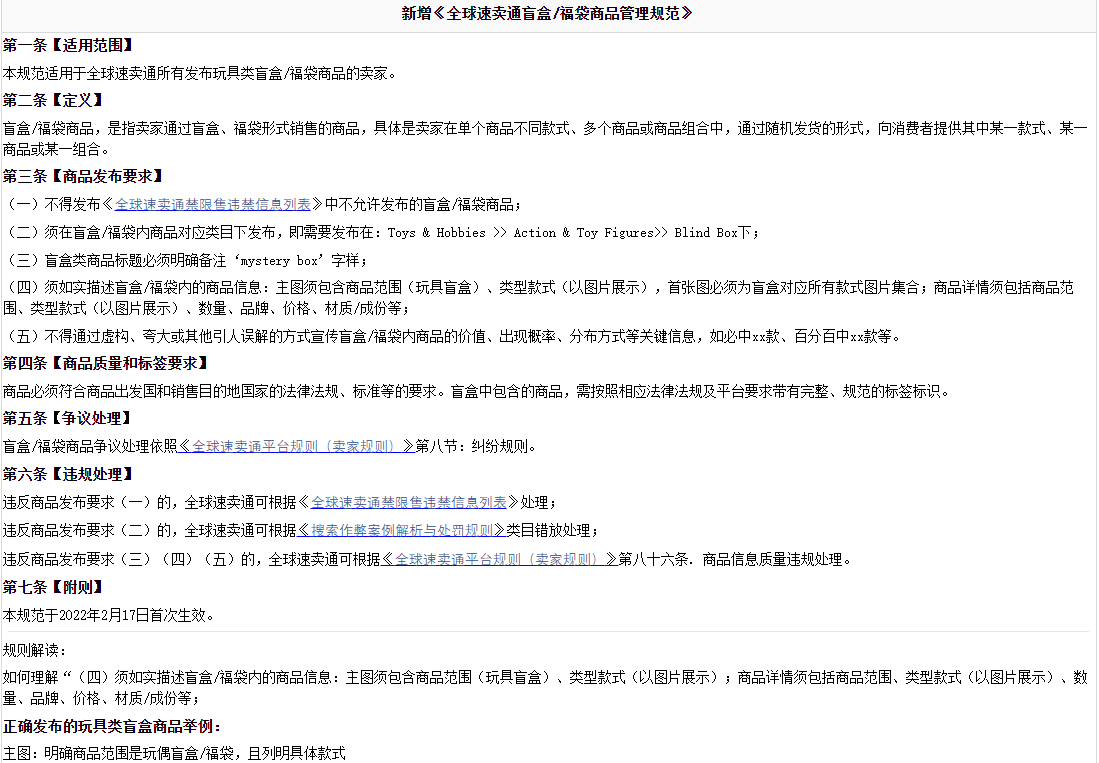Screen dimensions: 1099x763
Task: Open 全球速卖通禁限售违禁信息列表 link in 第三条
Action: coord(212,205)
